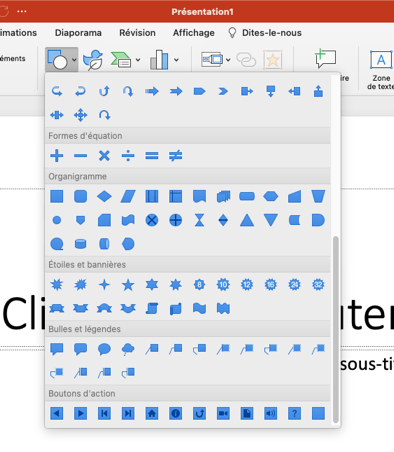Select the minus equation shape
This screenshot has height=452, width=394.
coord(80,156)
